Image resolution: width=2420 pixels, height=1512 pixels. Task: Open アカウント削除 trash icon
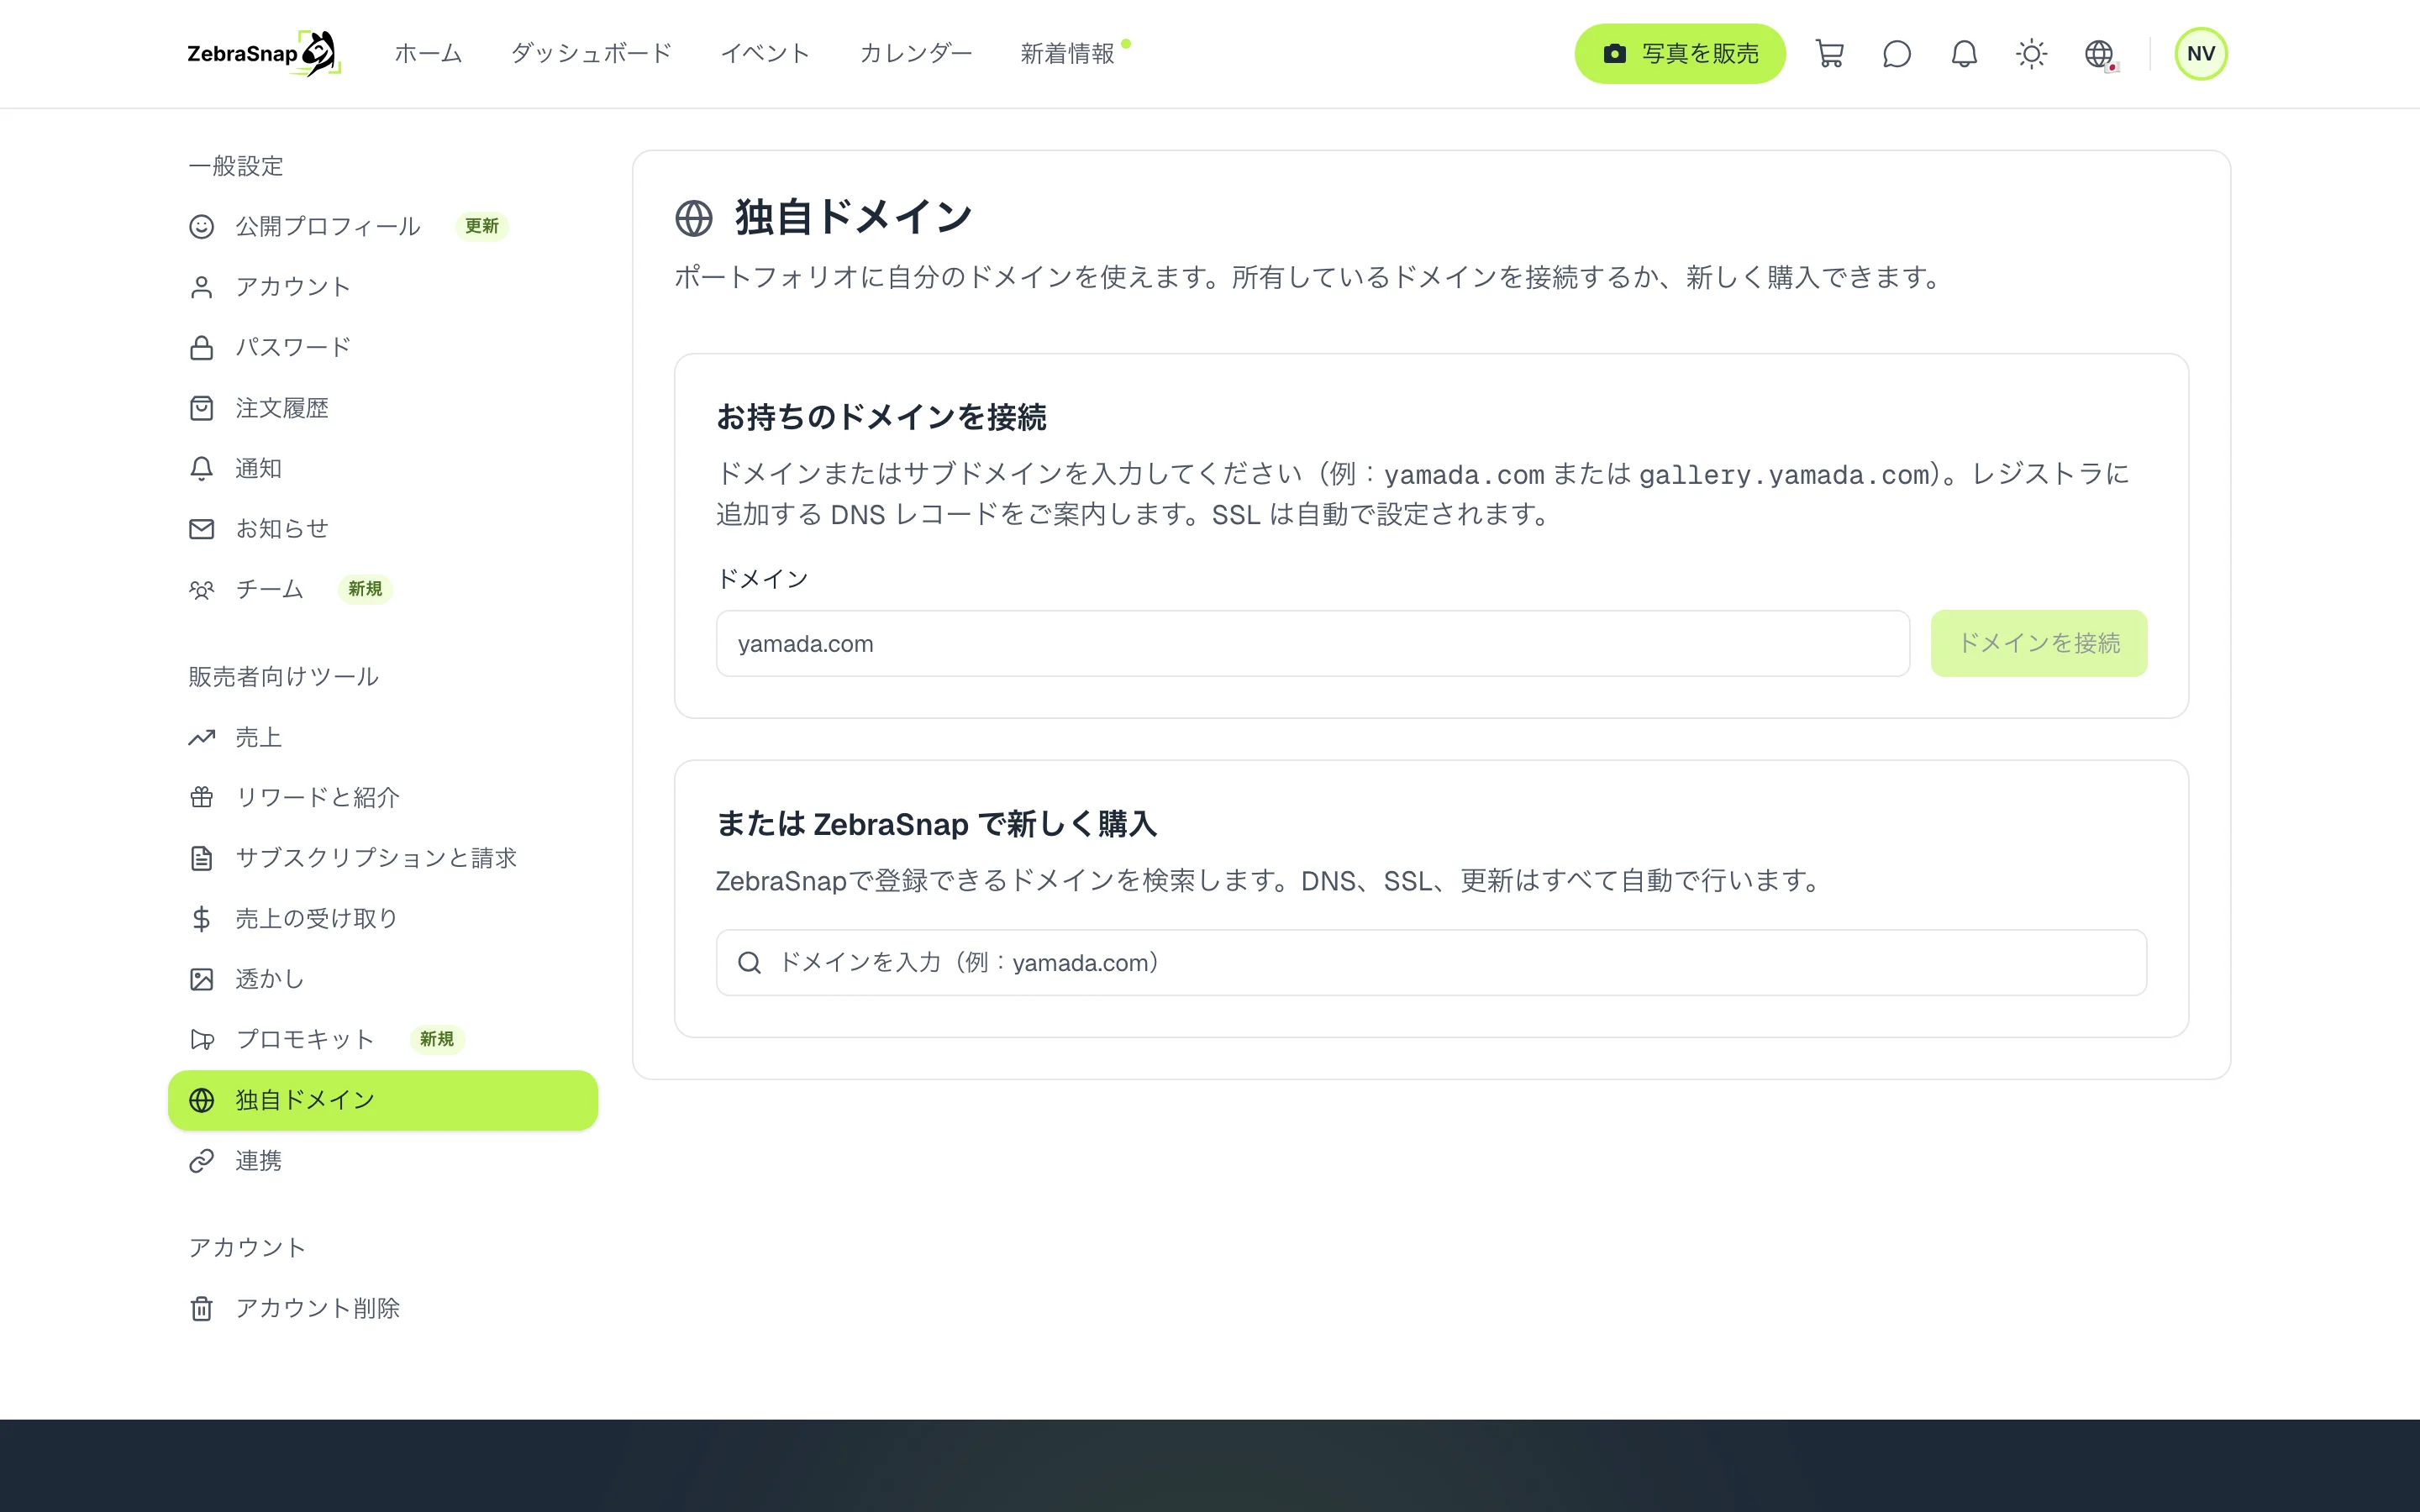pos(201,1308)
